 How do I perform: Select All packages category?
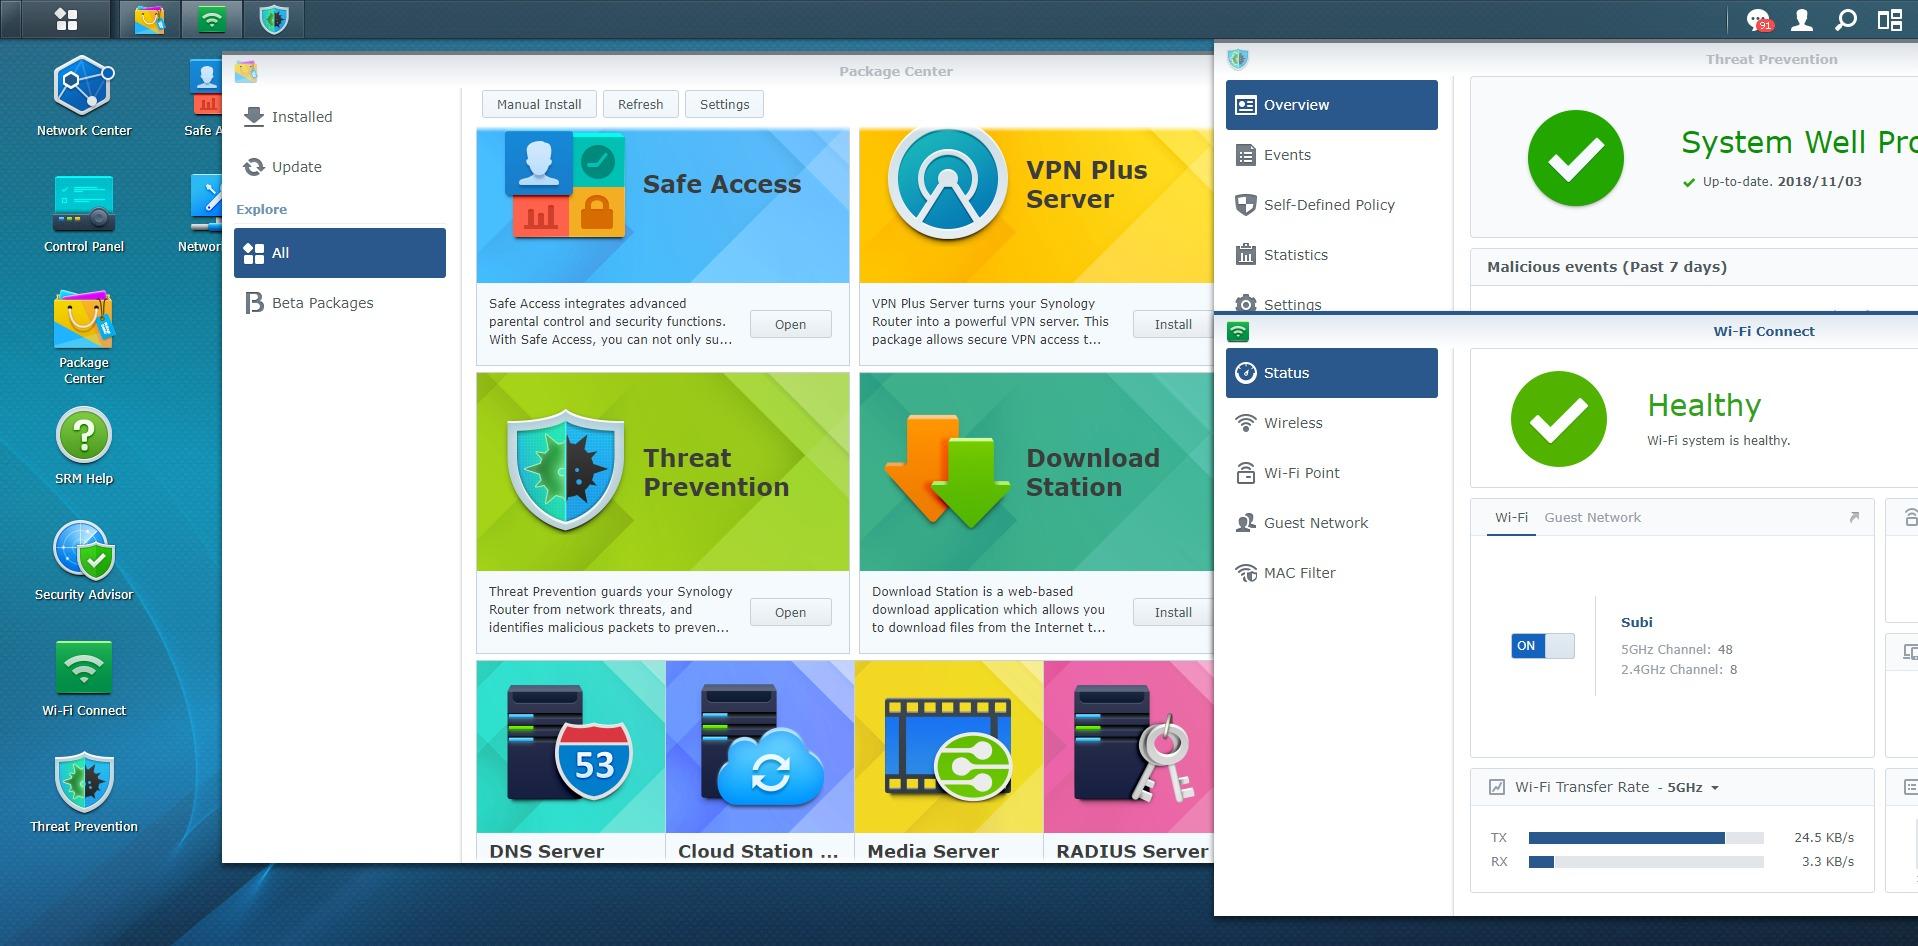pos(340,253)
